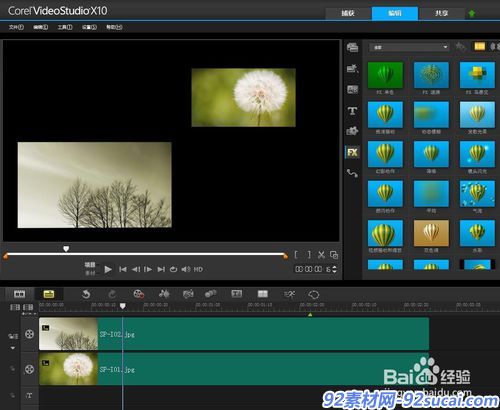Image resolution: width=500 pixels, height=410 pixels.
Task: Select the green monochrome FX filter thumbnail
Action: click(x=385, y=75)
